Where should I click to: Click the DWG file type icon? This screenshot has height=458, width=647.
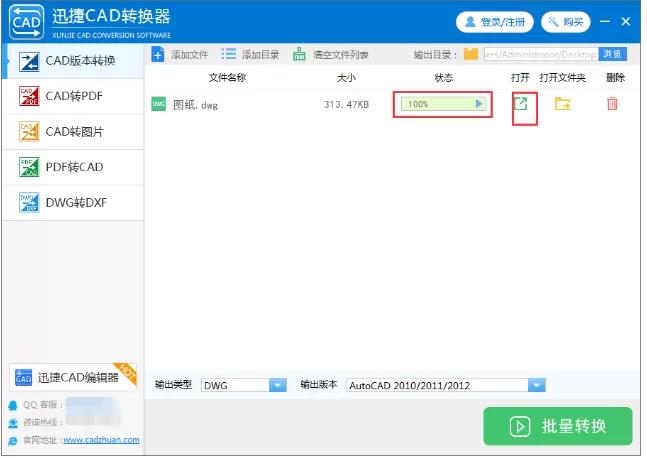158,104
